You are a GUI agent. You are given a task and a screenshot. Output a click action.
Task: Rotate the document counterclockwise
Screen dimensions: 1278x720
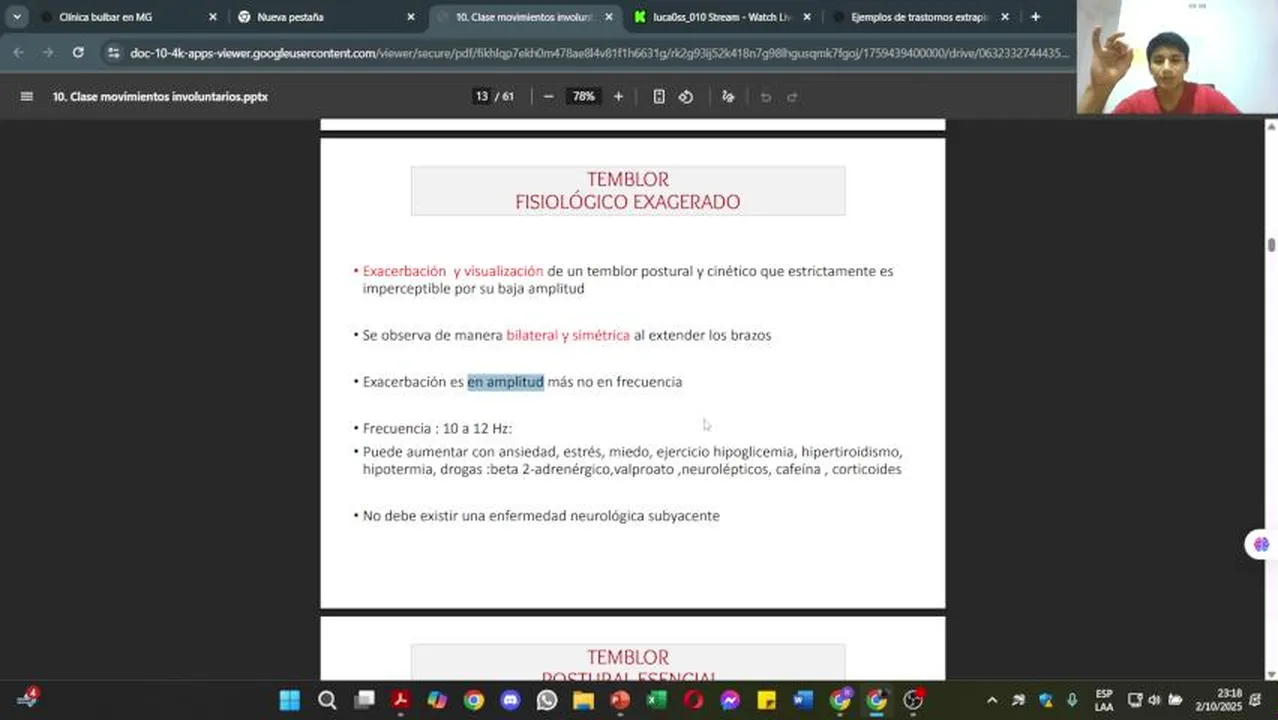pyautogui.click(x=686, y=97)
